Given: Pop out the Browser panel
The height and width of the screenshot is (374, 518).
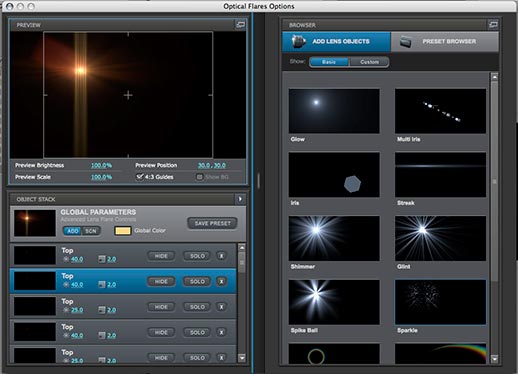Looking at the screenshot, I should click(493, 25).
